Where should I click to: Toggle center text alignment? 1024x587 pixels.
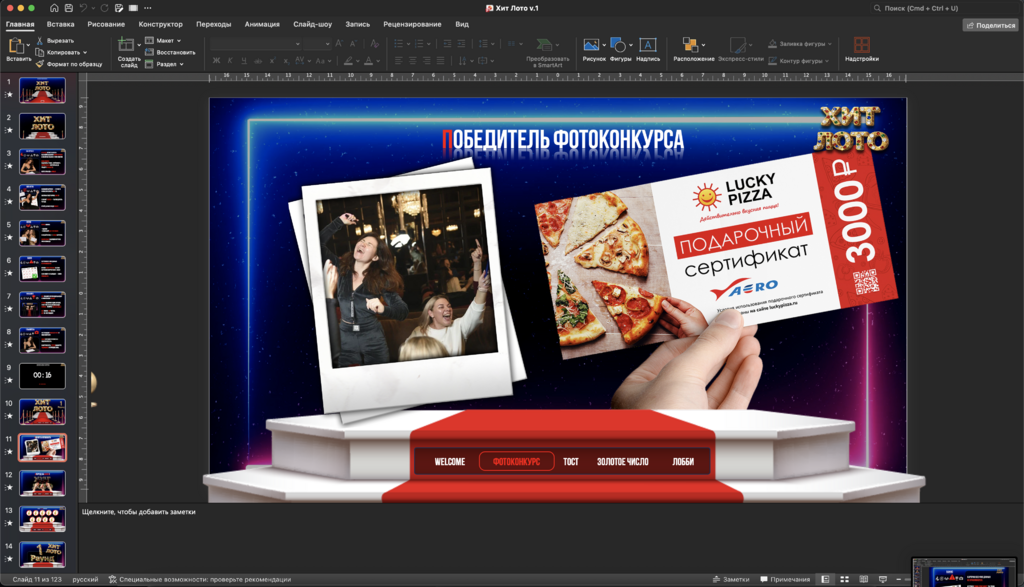pyautogui.click(x=412, y=61)
